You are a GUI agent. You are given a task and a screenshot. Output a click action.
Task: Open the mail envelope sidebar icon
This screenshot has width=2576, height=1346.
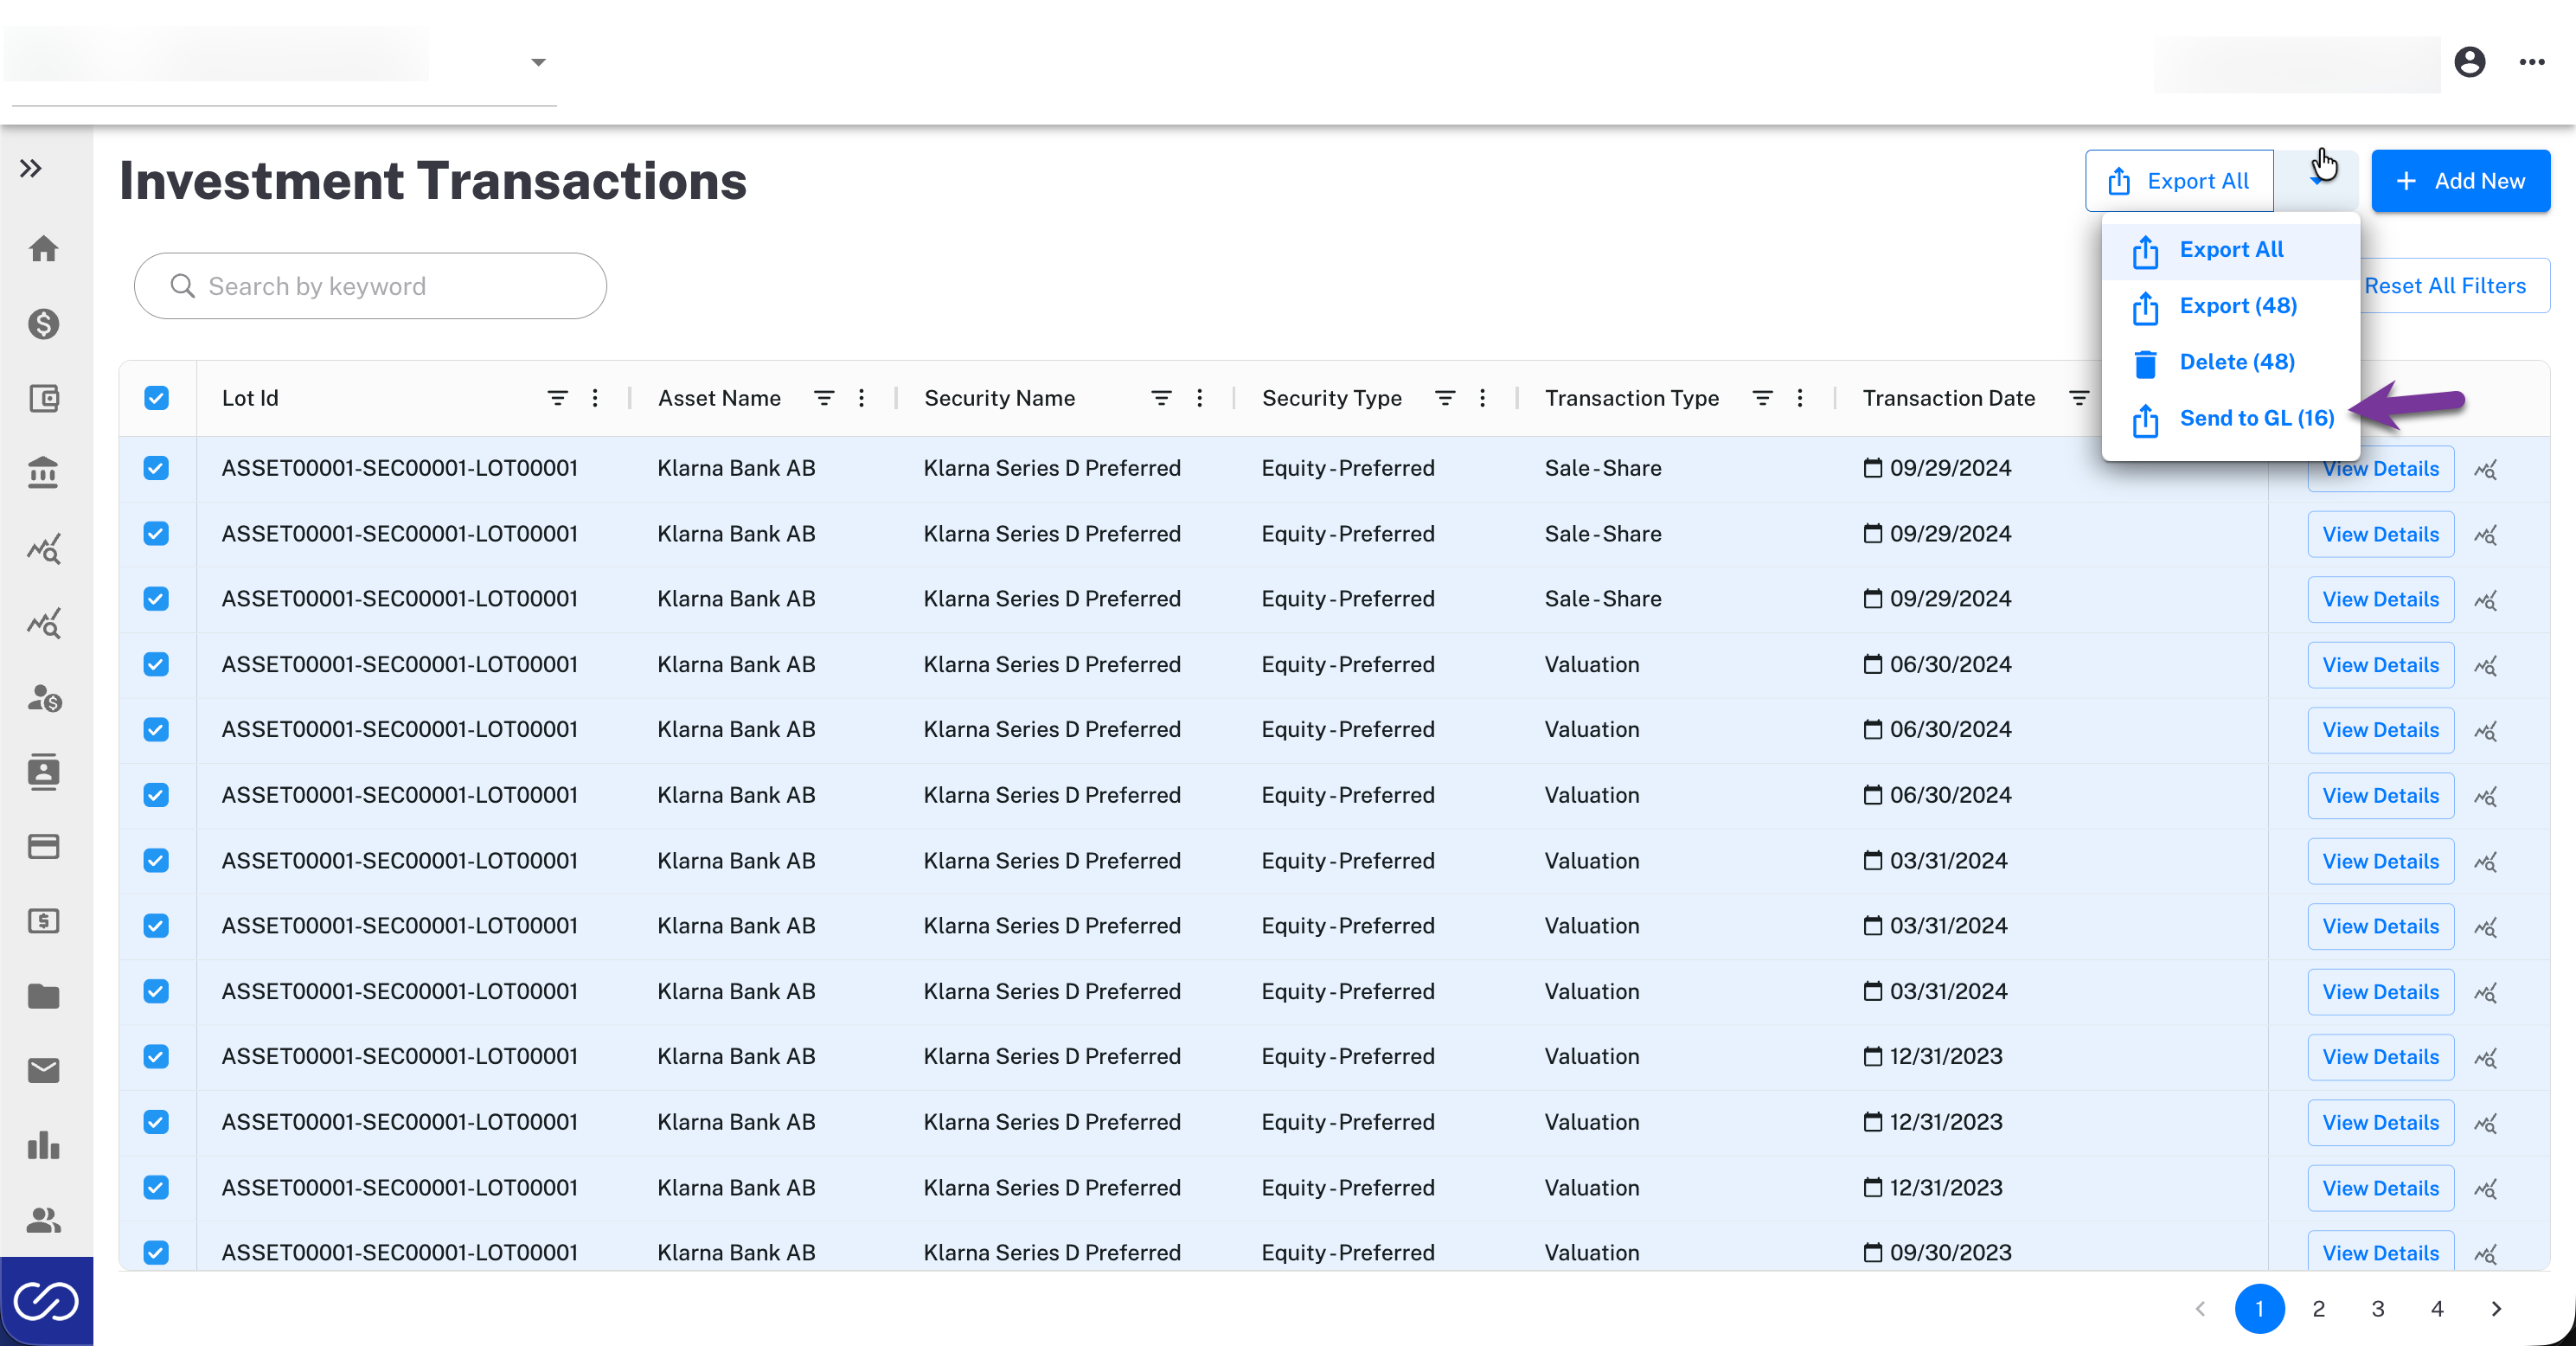[43, 1071]
